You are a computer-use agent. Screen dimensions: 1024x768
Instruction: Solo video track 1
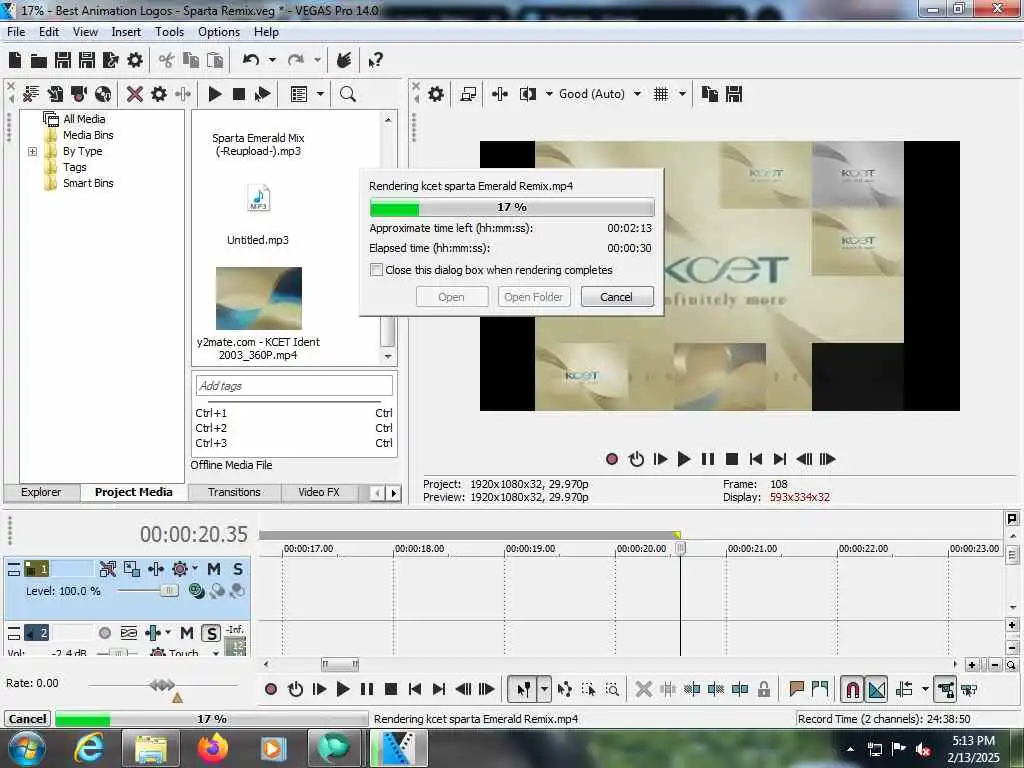point(238,569)
